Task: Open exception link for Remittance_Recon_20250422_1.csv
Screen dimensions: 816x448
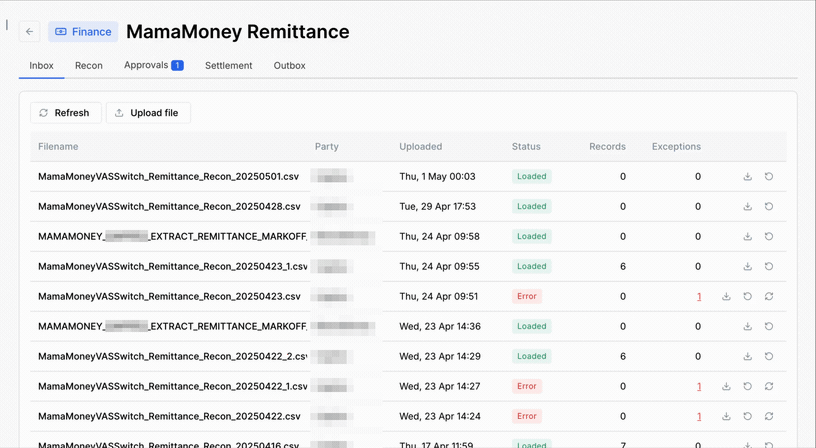Action: [x=699, y=386]
